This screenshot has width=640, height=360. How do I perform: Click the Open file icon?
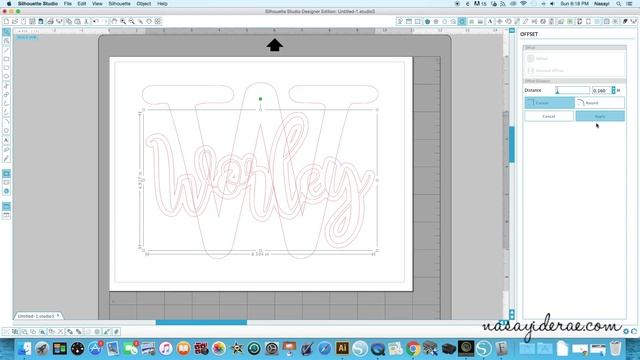point(15,21)
